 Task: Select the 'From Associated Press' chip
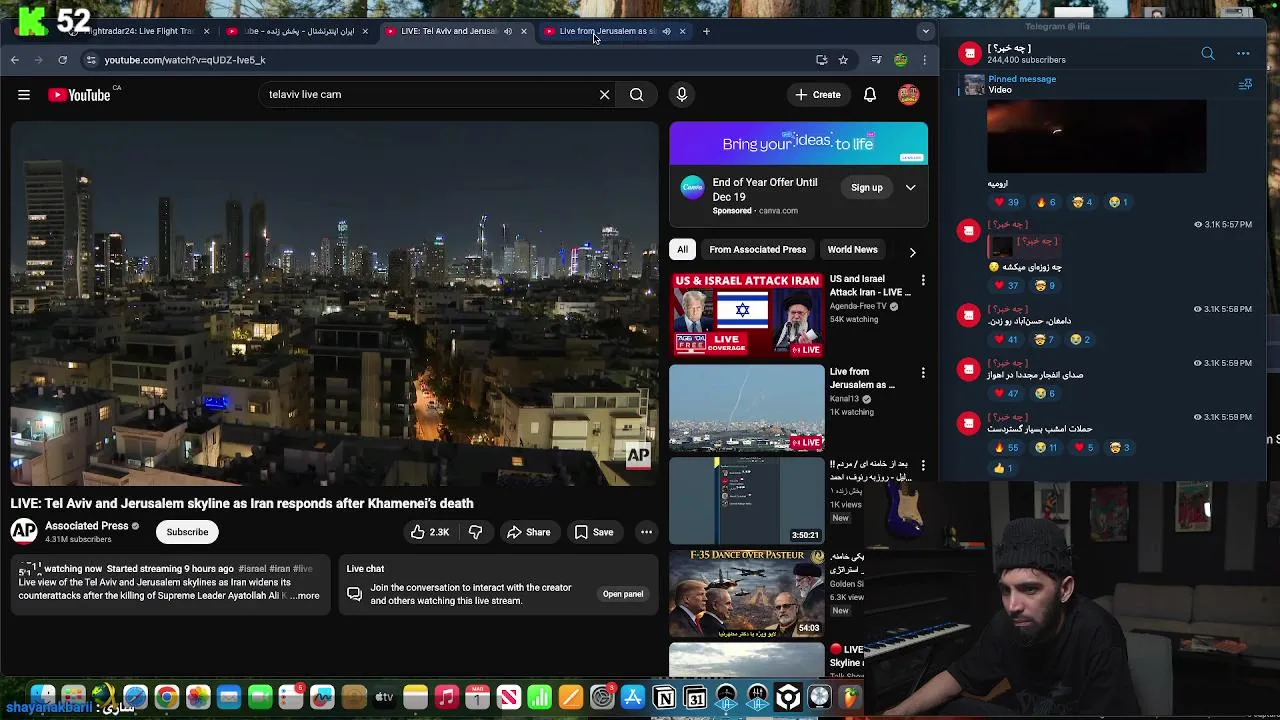(757, 250)
